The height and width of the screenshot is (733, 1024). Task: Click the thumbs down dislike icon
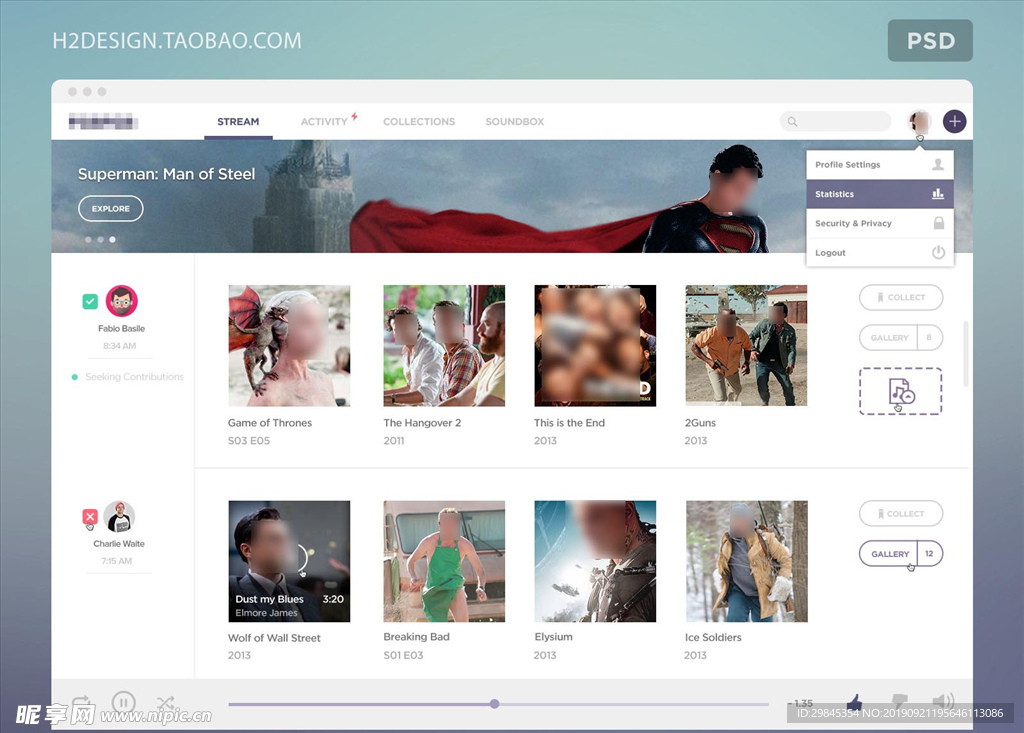coord(899,703)
